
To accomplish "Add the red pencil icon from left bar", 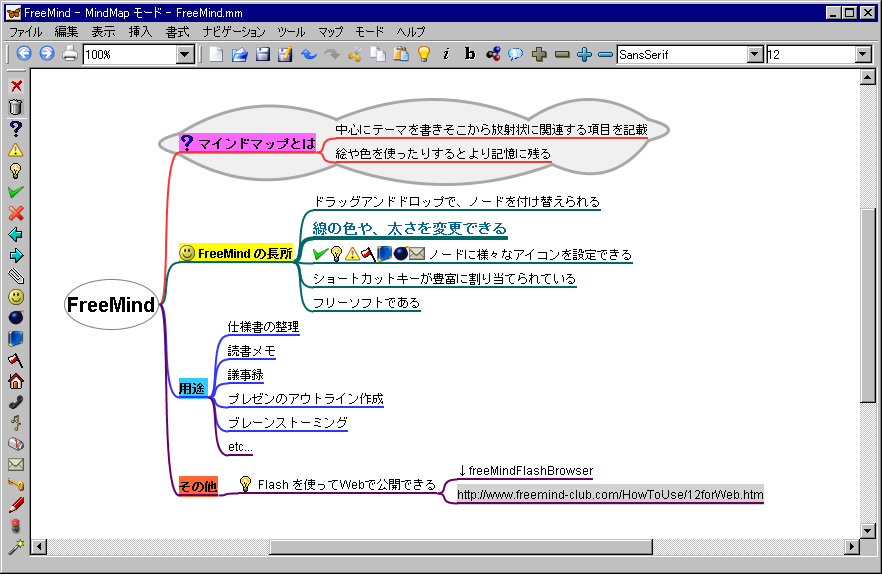I will click(16, 505).
